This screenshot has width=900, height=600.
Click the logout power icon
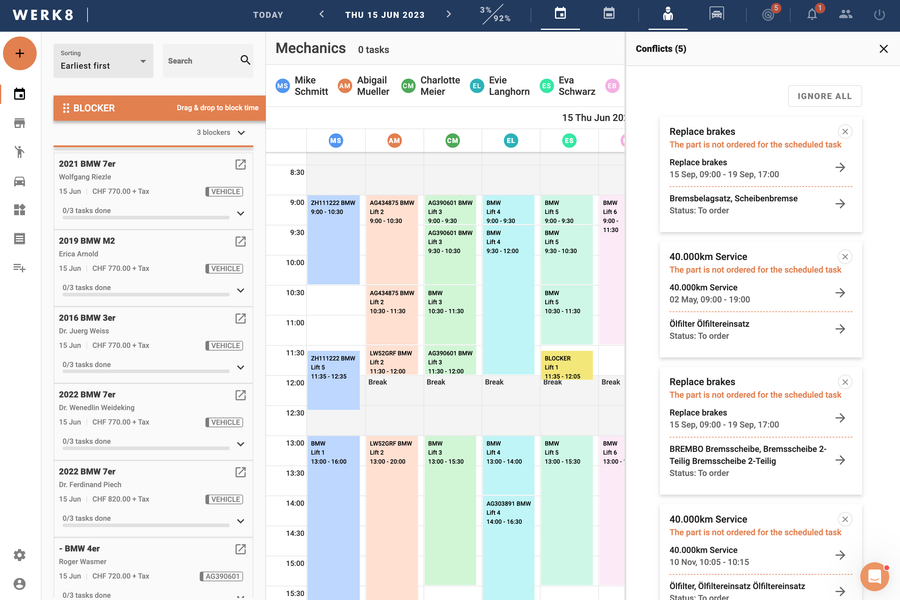(881, 15)
